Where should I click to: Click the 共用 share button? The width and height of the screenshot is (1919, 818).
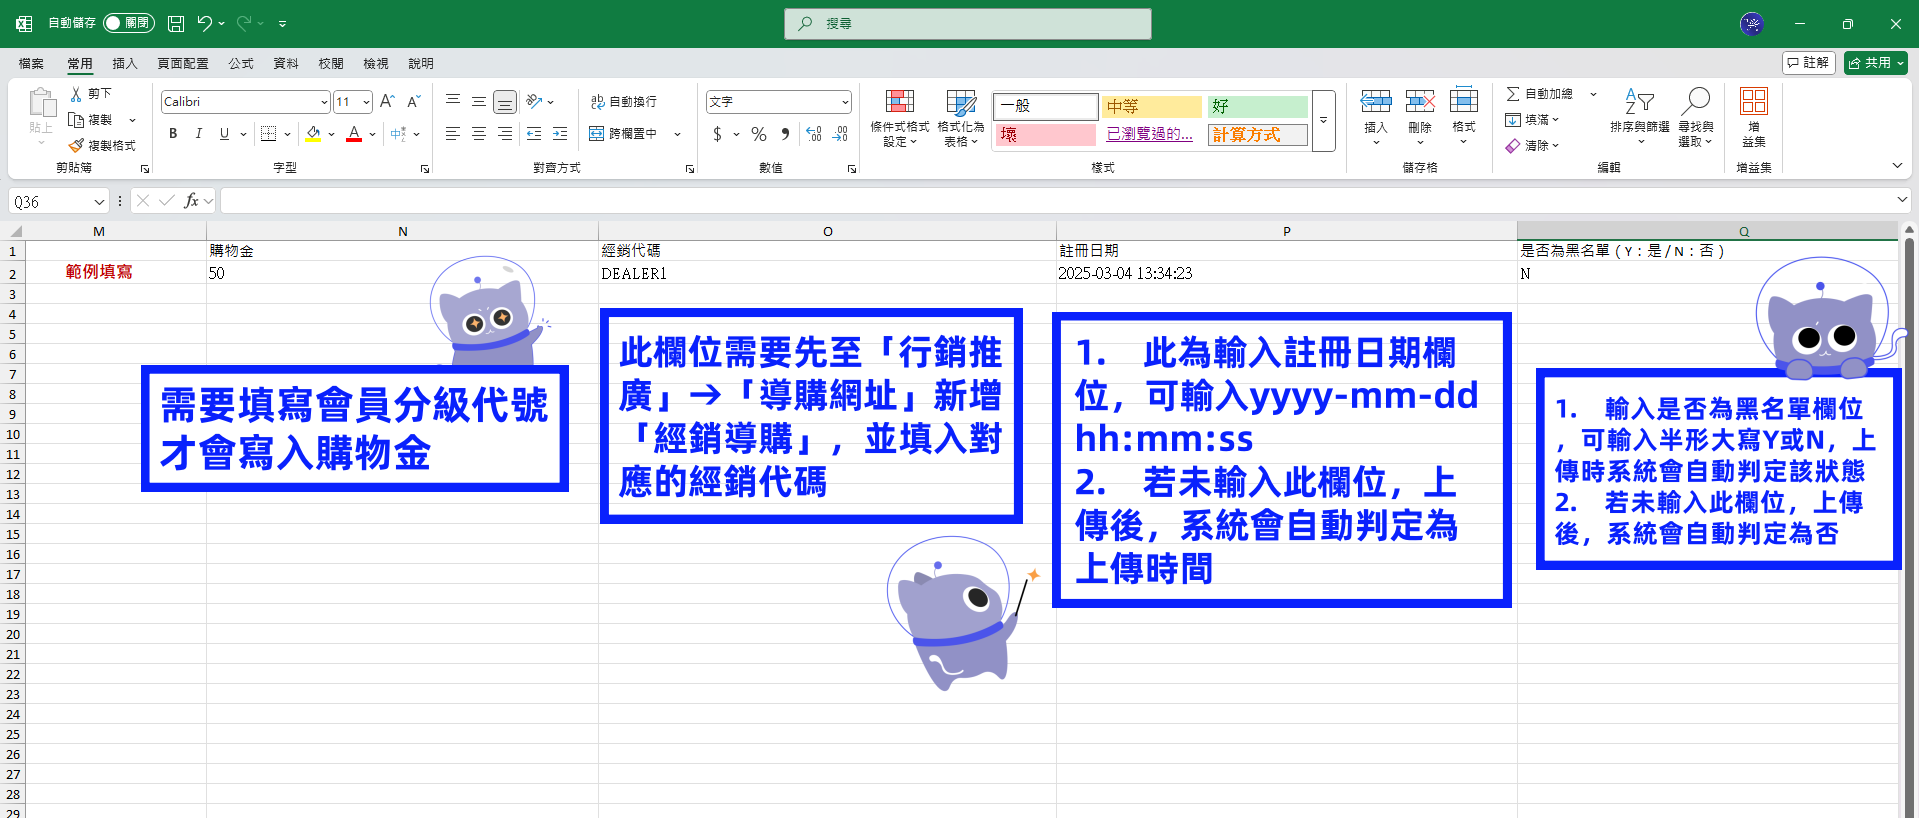coord(1876,63)
